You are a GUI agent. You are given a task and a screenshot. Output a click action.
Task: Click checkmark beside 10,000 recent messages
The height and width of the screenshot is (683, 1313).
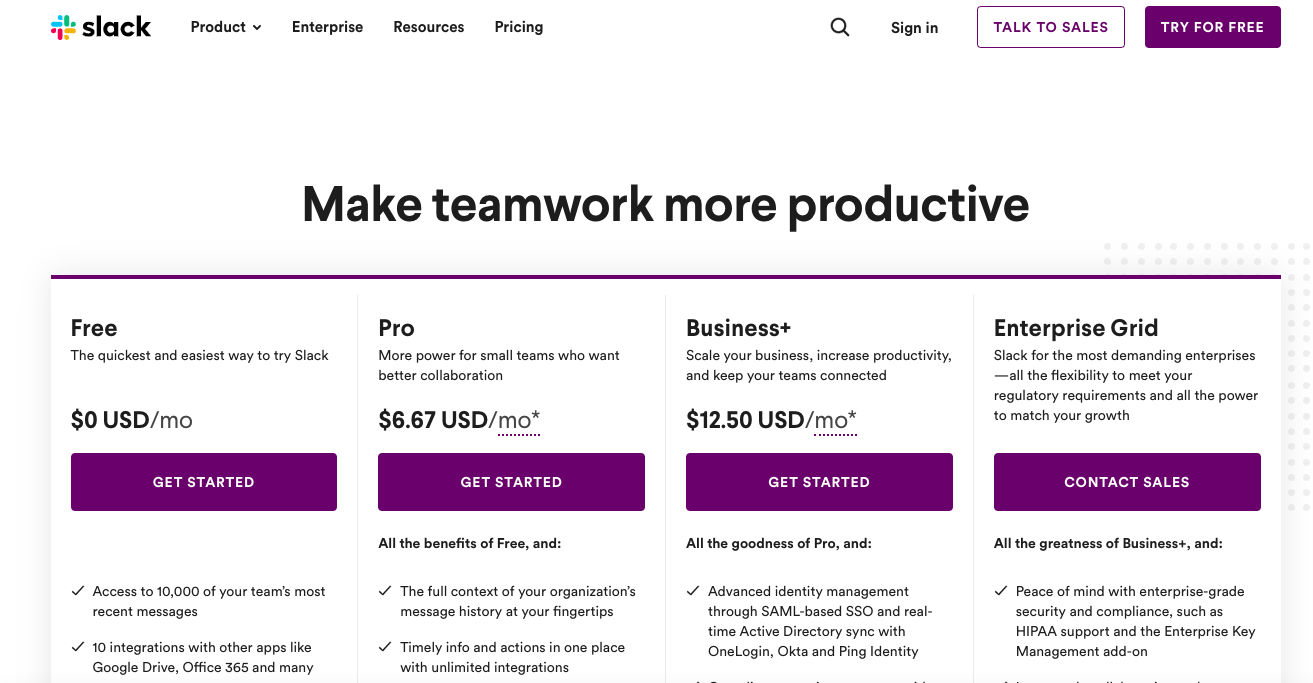(78, 592)
